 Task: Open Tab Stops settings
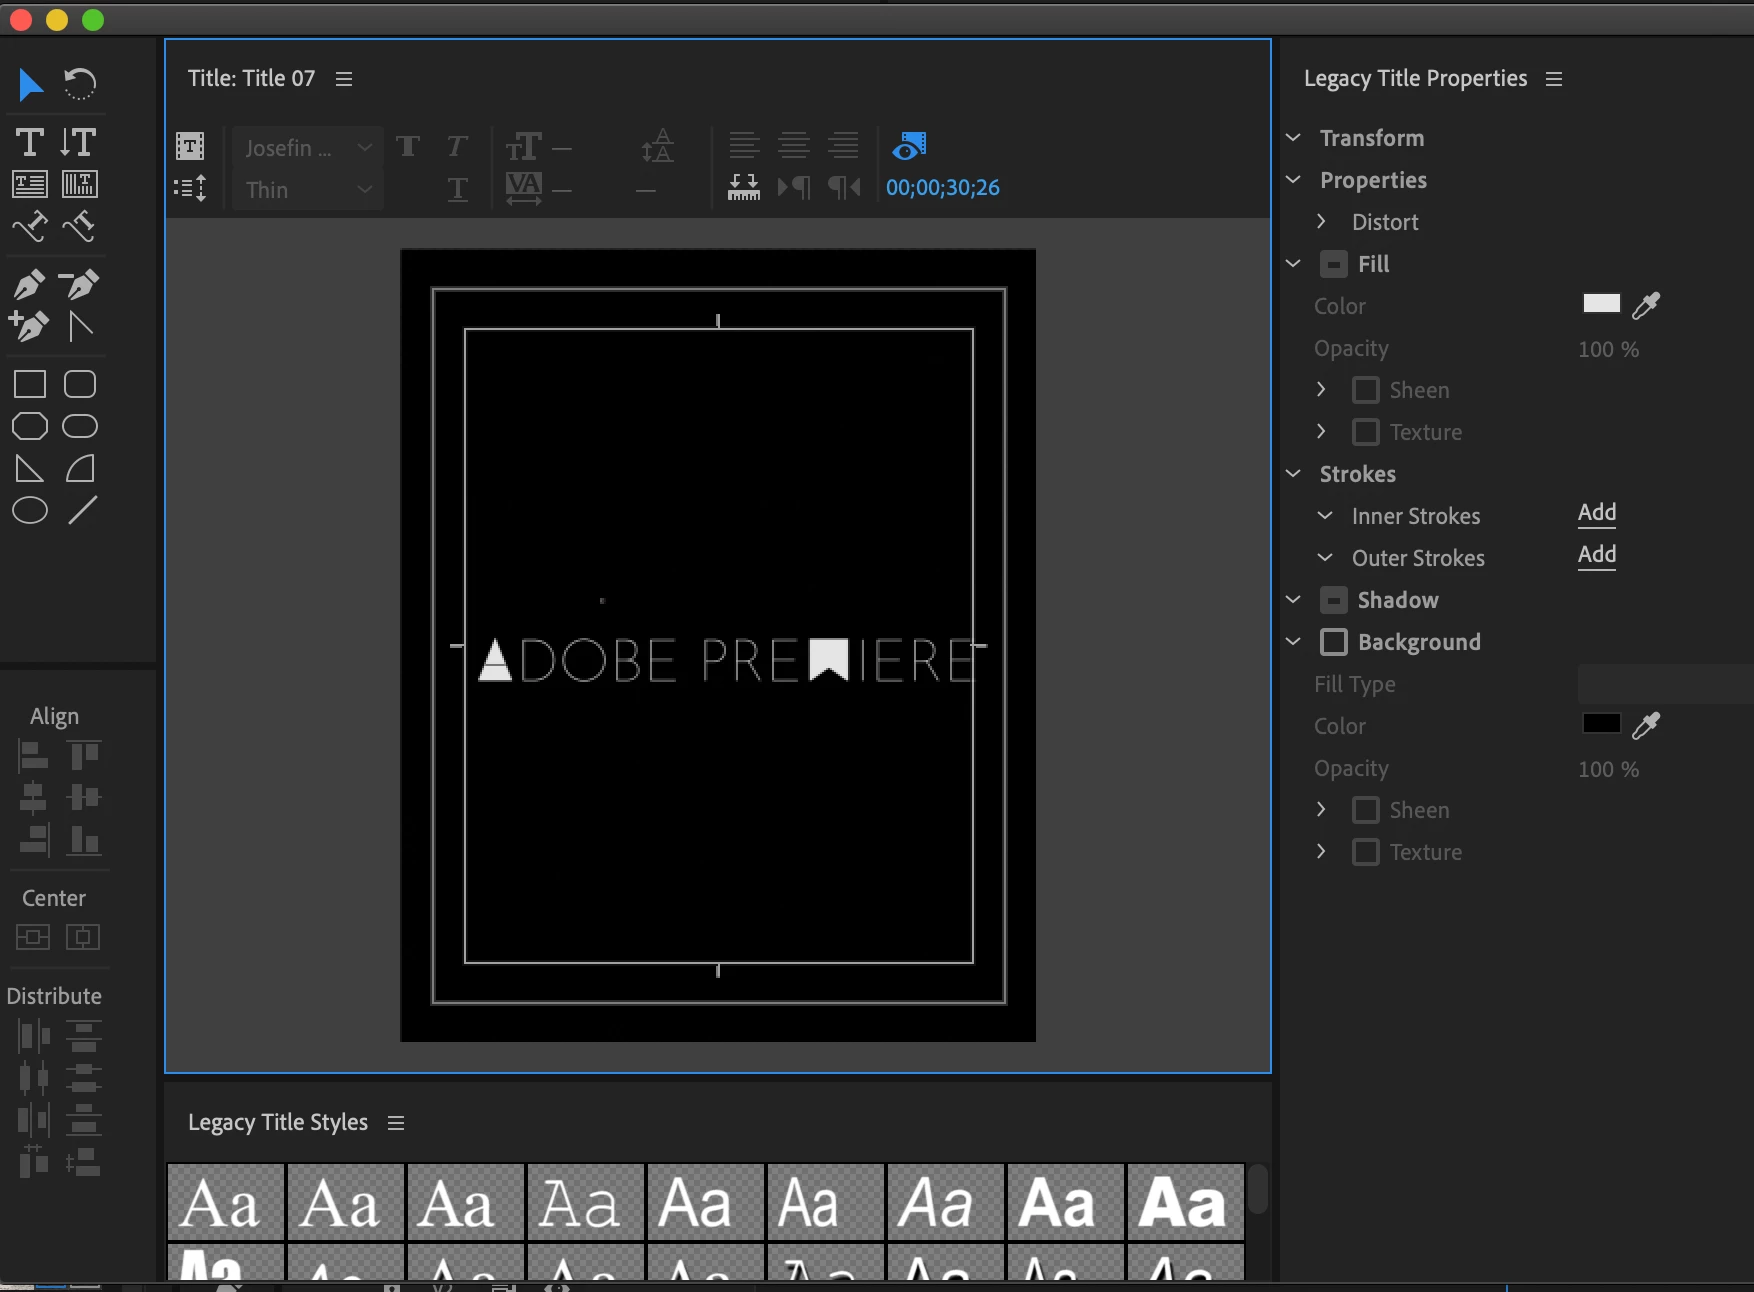tap(744, 187)
